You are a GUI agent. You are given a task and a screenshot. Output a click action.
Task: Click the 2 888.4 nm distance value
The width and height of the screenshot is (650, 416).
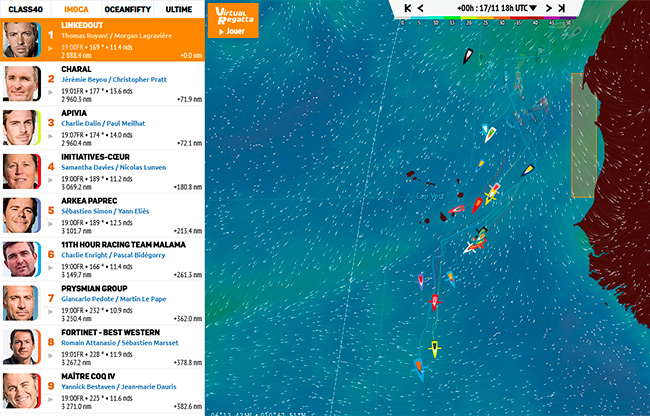point(76,55)
